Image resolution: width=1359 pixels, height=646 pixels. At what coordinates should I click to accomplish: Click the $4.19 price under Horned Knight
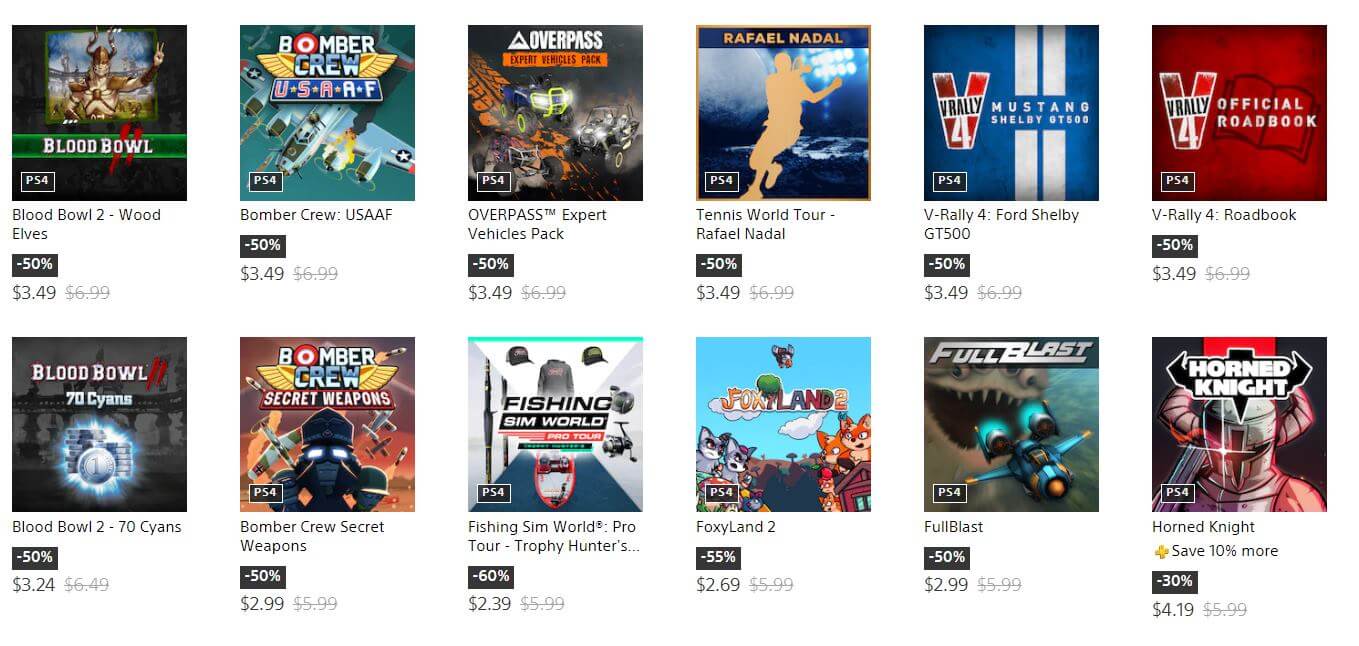pos(1173,609)
